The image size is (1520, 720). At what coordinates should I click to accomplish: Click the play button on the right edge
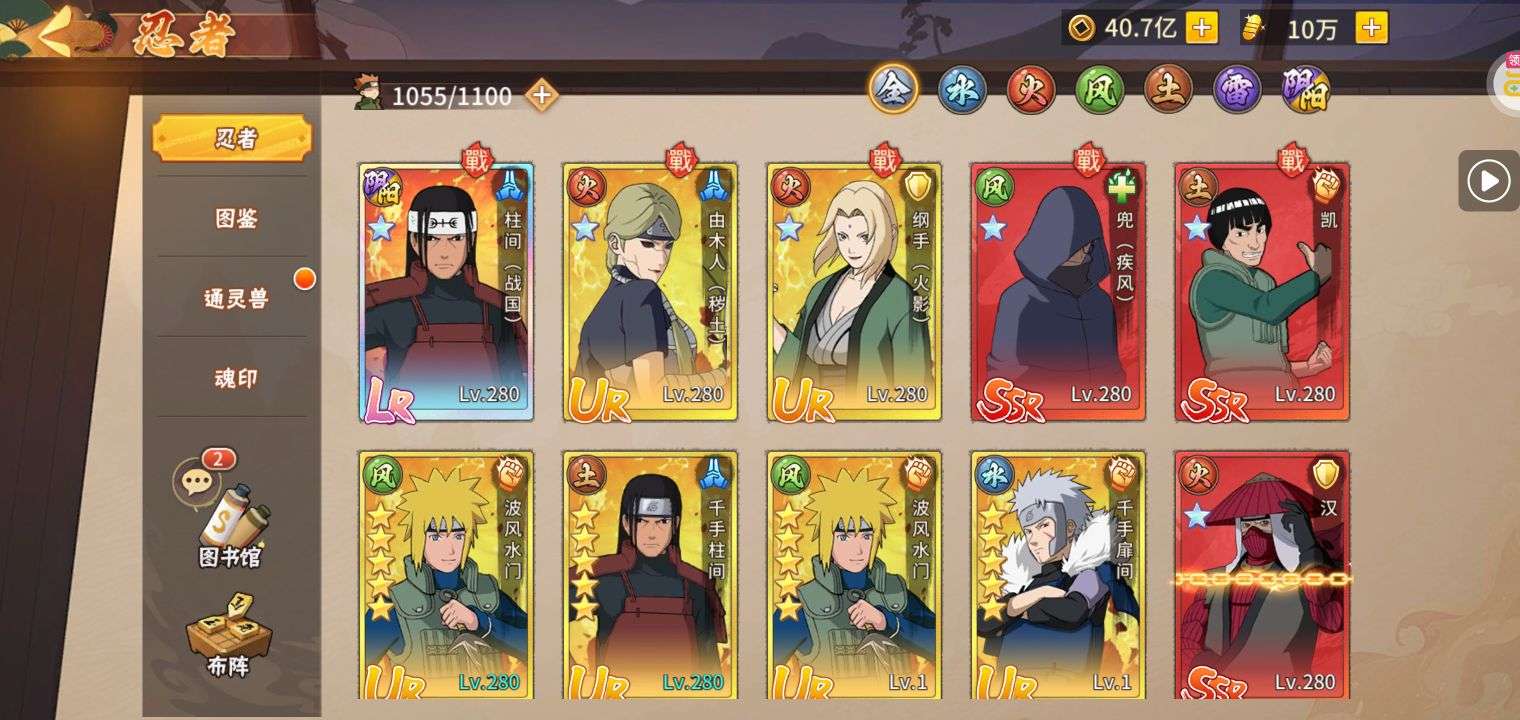(1488, 181)
